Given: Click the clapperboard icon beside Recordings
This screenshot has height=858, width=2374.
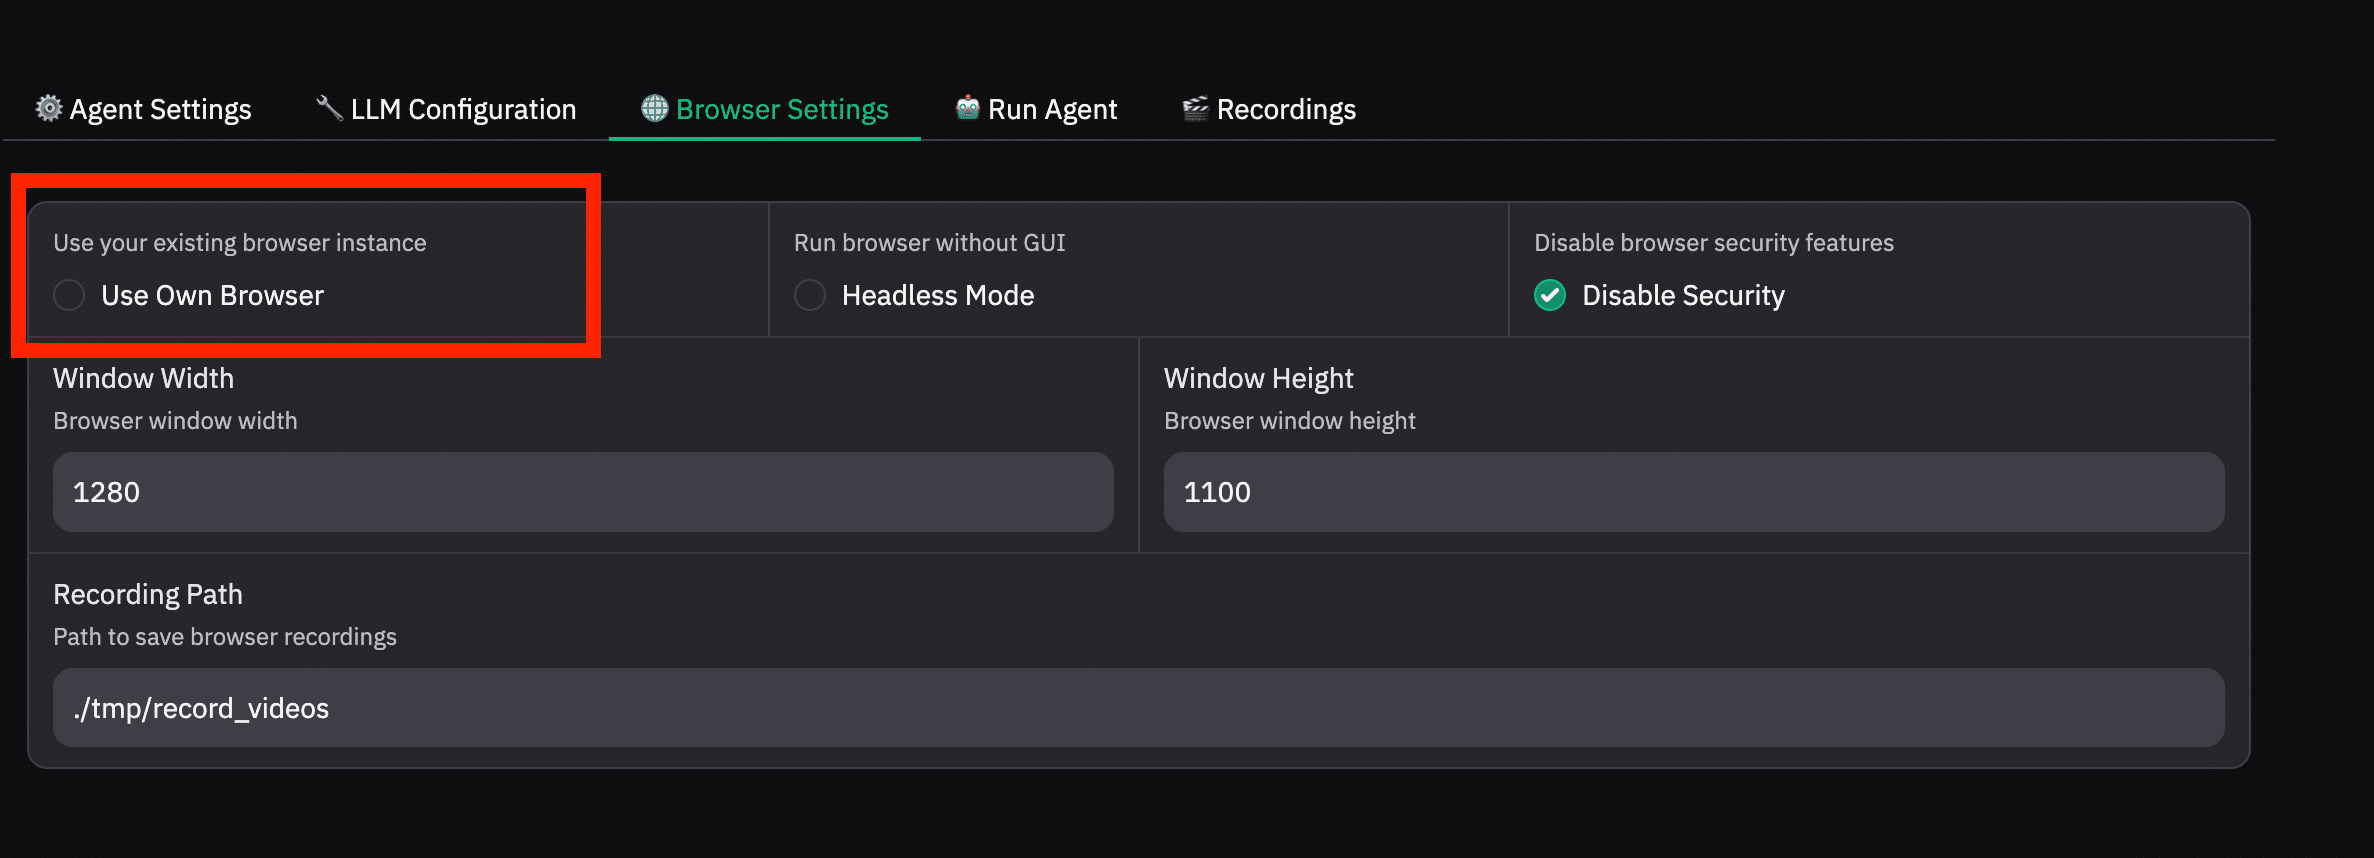Looking at the screenshot, I should click(x=1195, y=108).
